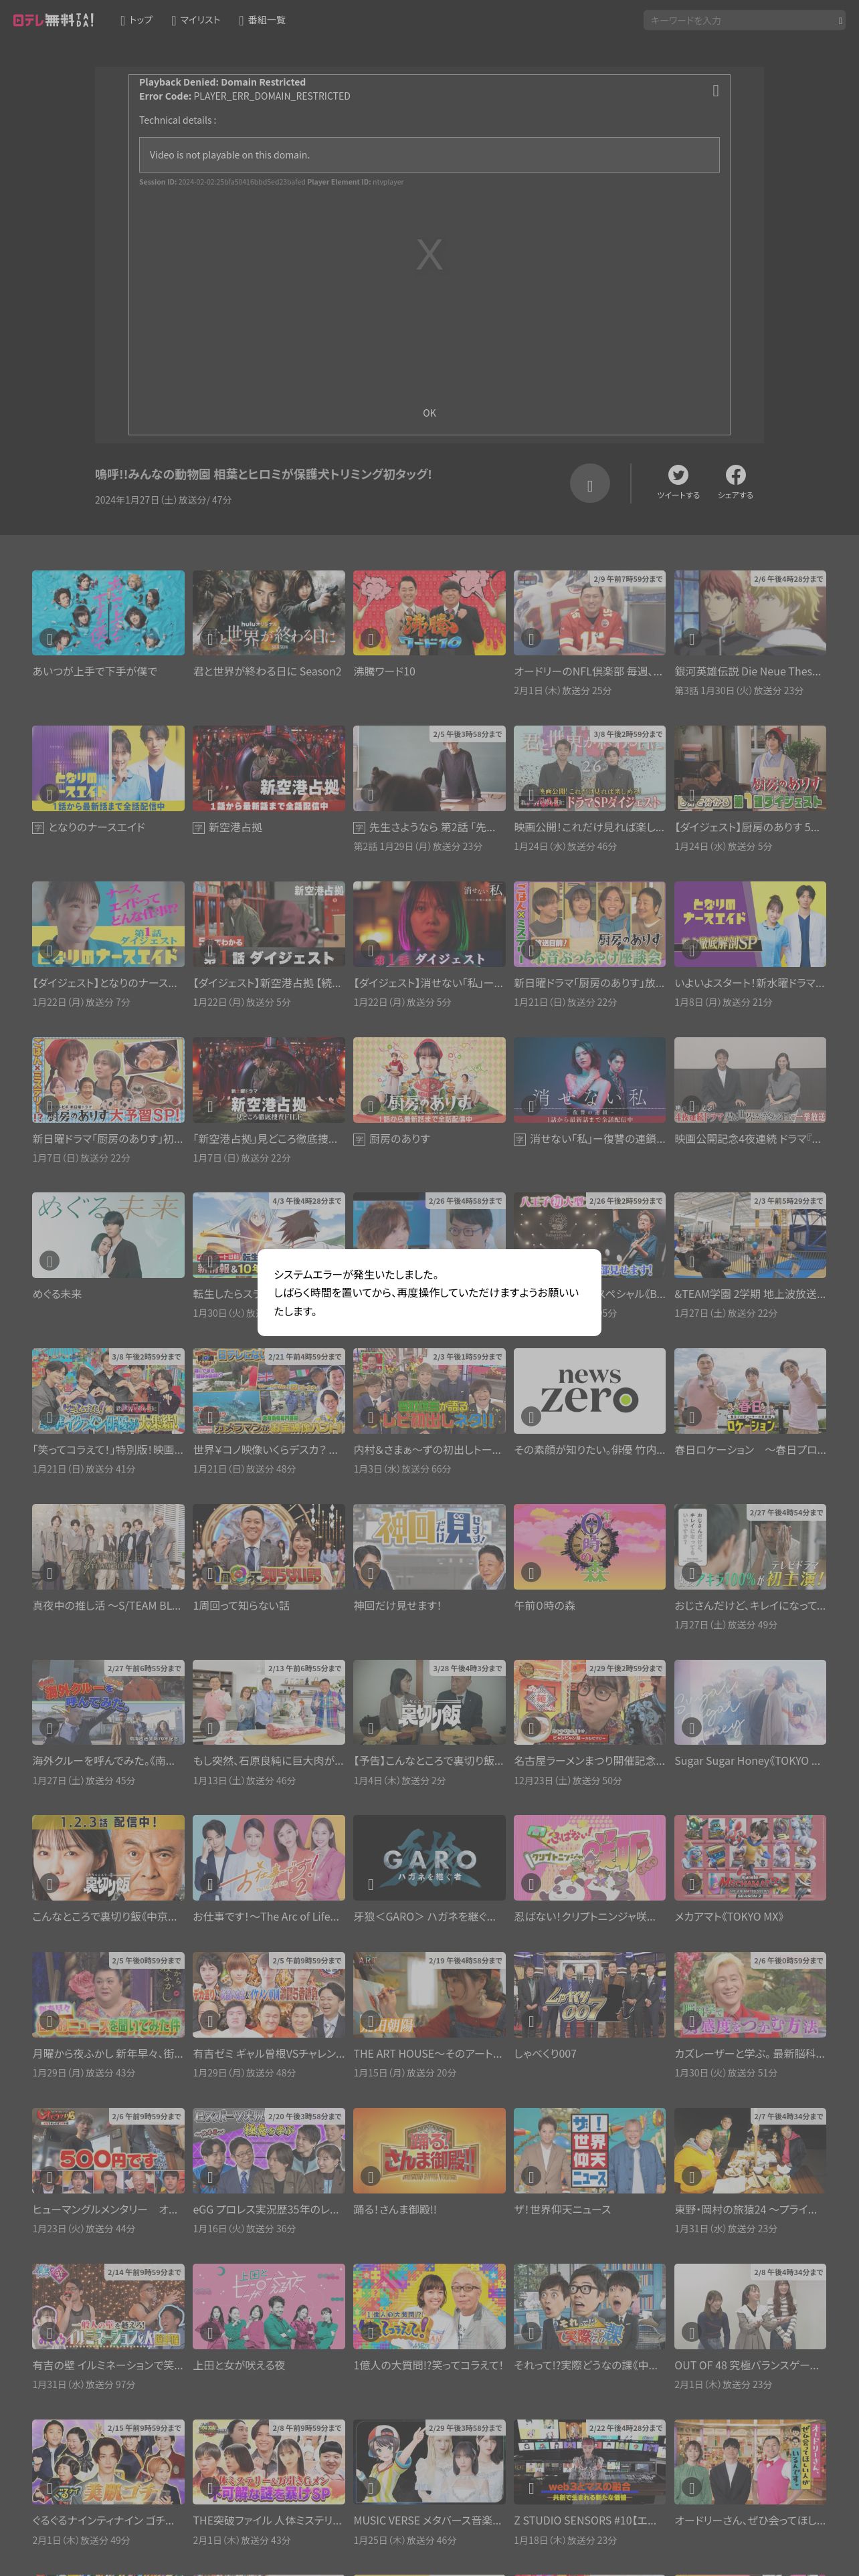
Task: Click play icon on お仕事です! thumbnail
Action: (x=210, y=1884)
